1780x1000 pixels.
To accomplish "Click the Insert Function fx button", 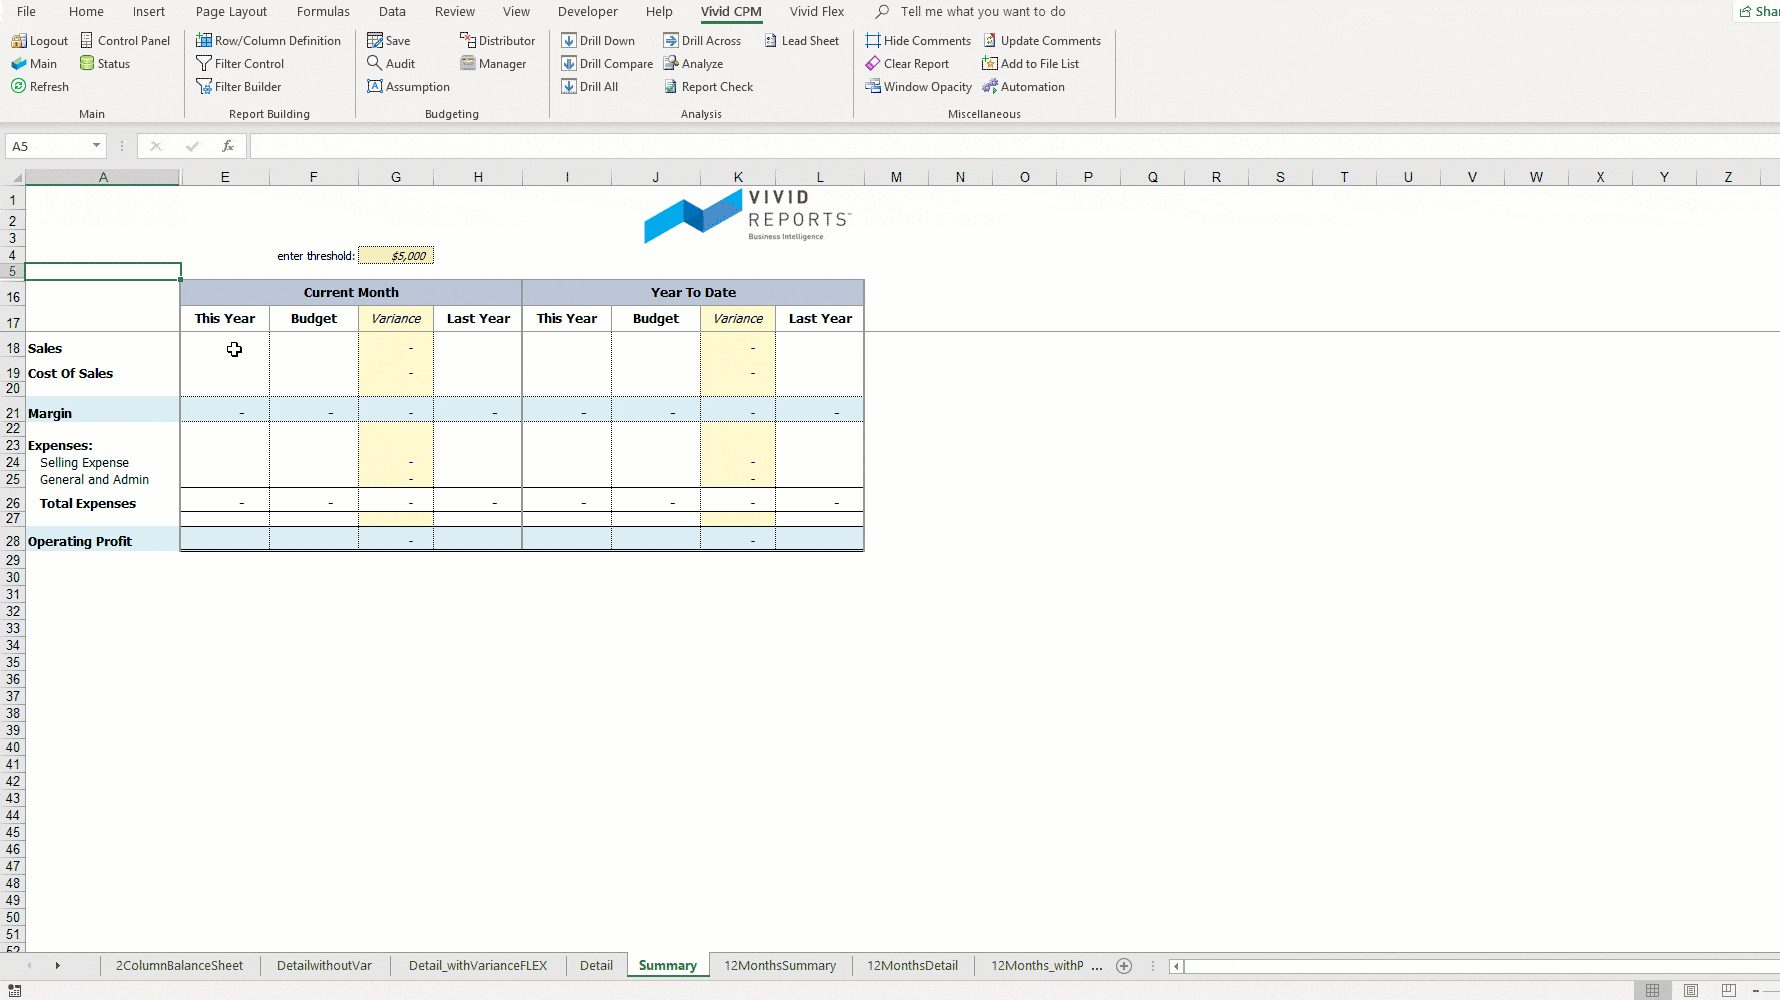I will (x=228, y=146).
